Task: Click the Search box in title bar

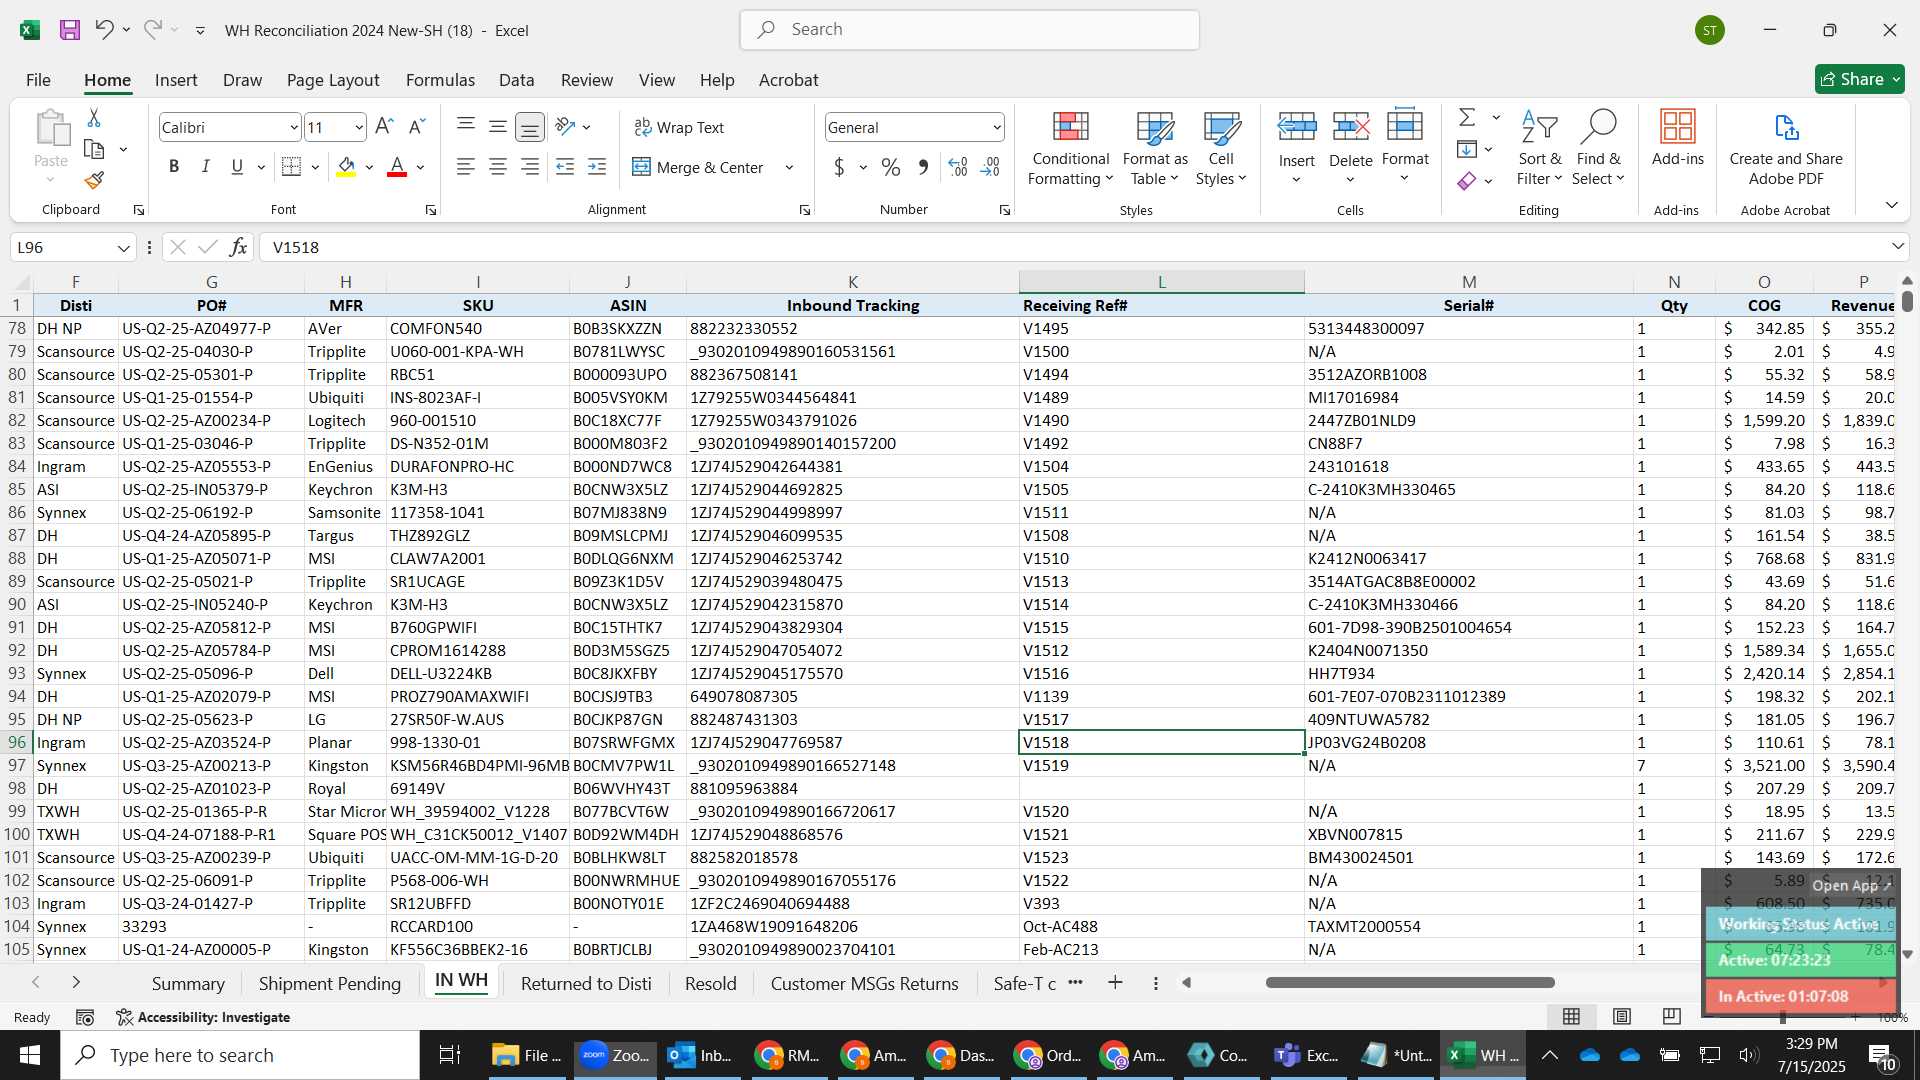Action: 969,30
